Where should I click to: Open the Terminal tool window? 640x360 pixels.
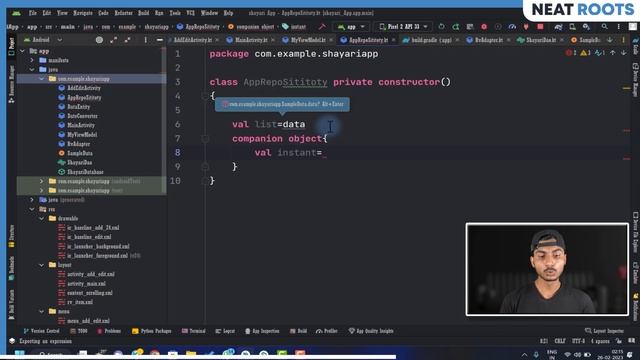pos(193,331)
